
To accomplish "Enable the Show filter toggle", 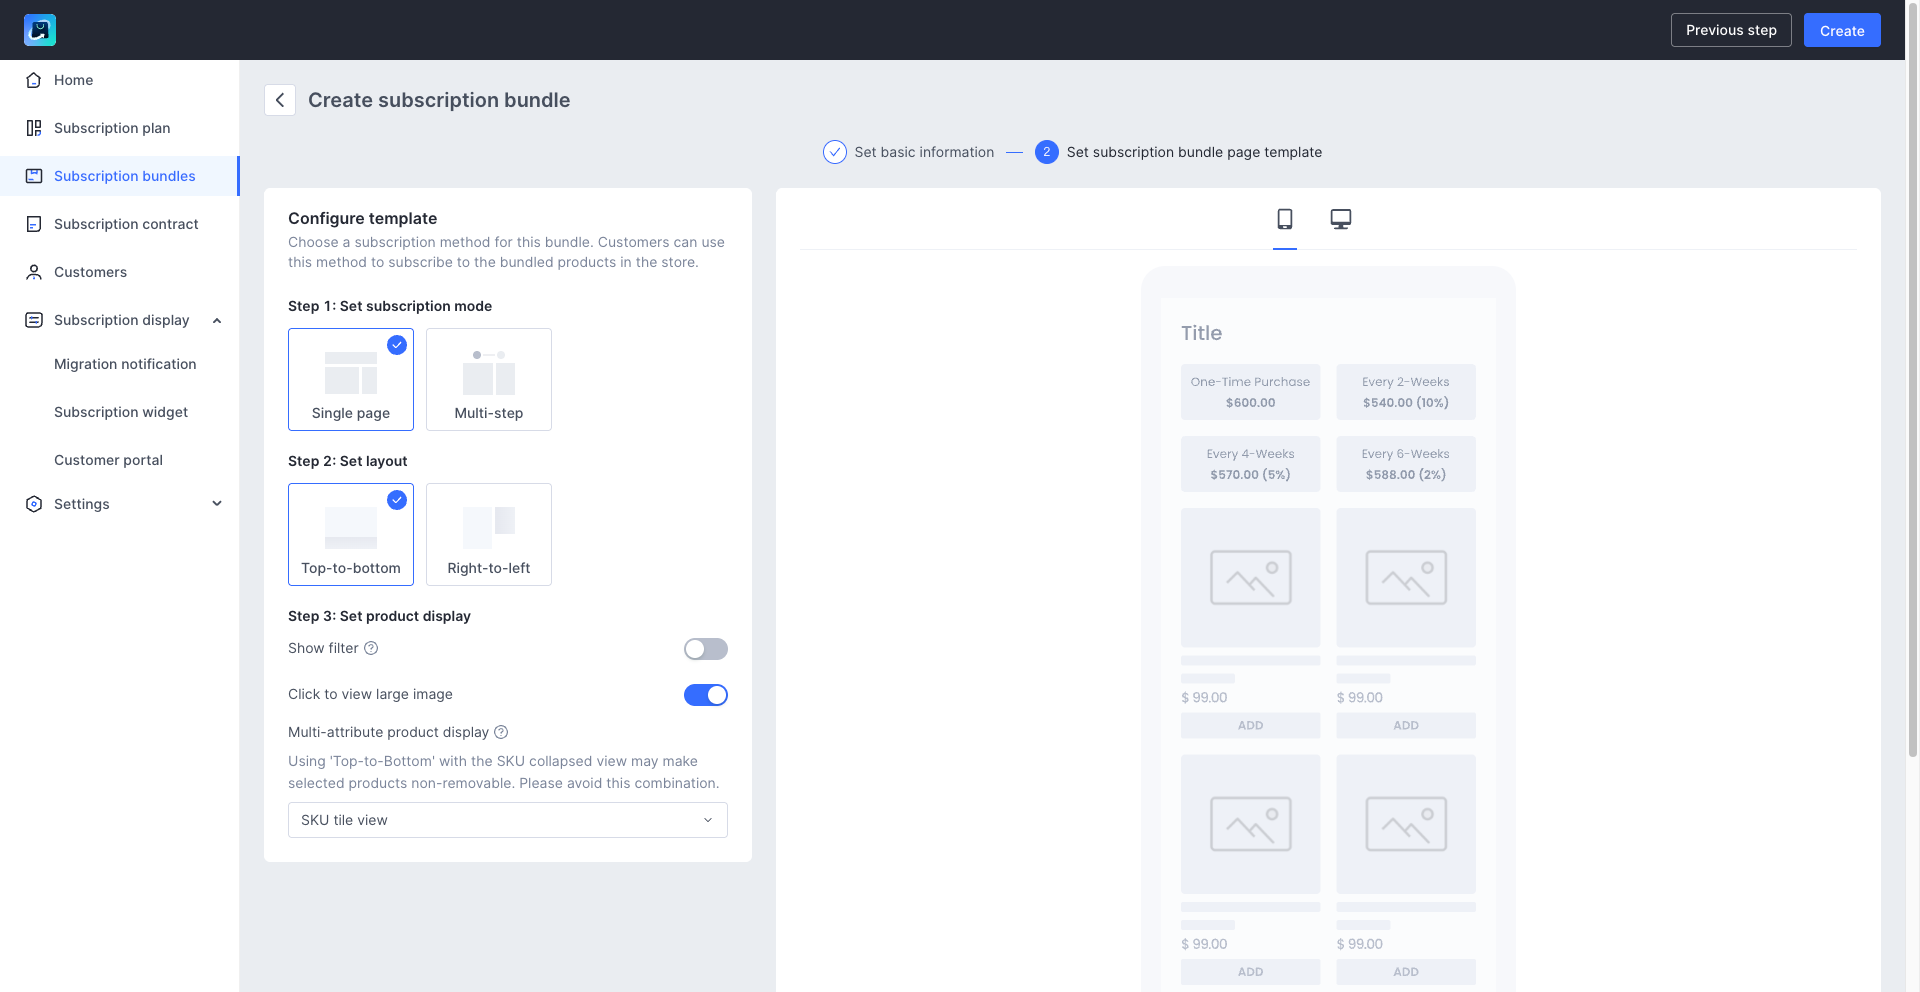I will pyautogui.click(x=705, y=649).
